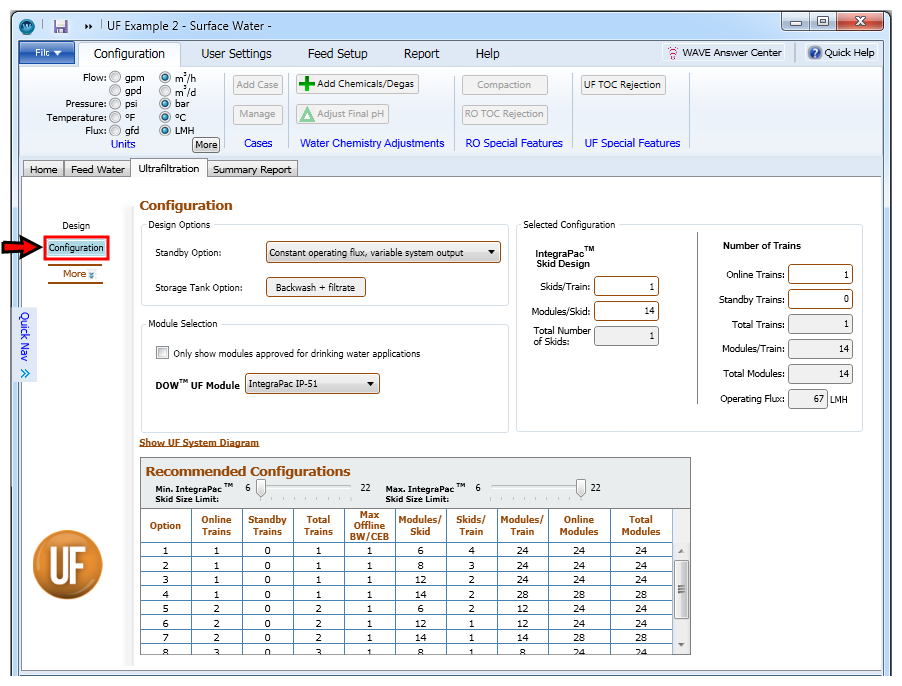Screen dimensions: 902x686
Task: Open User Settings ribbon tab
Action: point(236,54)
